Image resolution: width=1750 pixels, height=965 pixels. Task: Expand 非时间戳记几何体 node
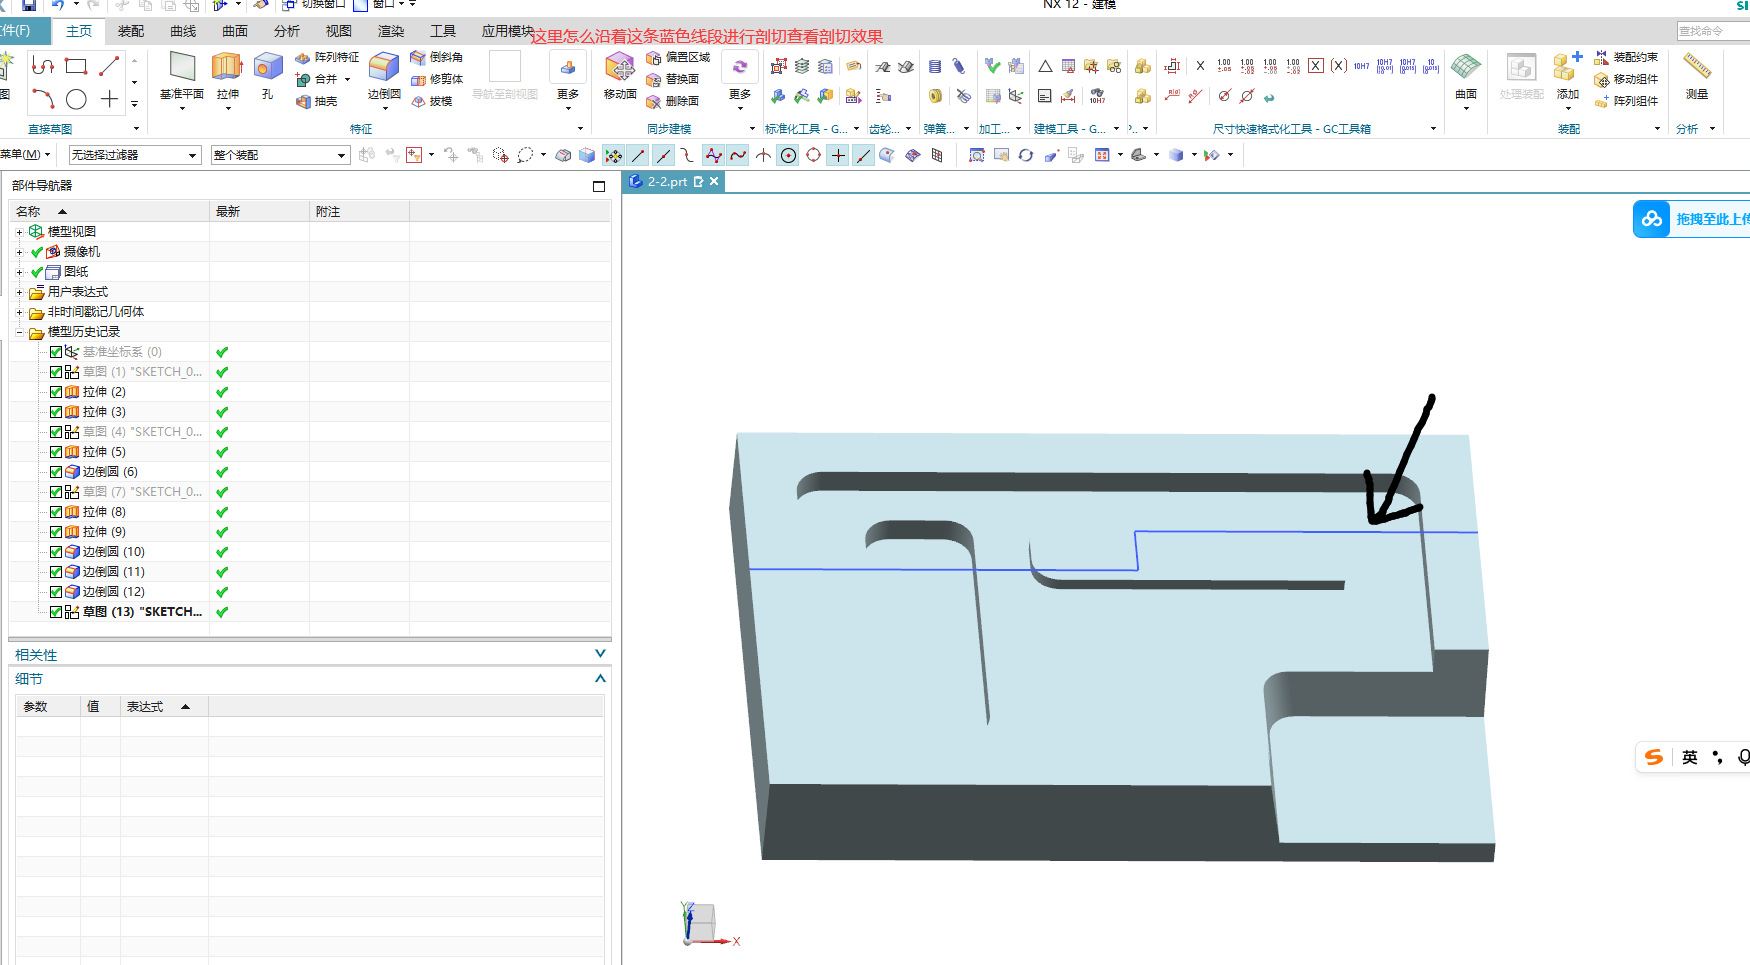pos(19,312)
